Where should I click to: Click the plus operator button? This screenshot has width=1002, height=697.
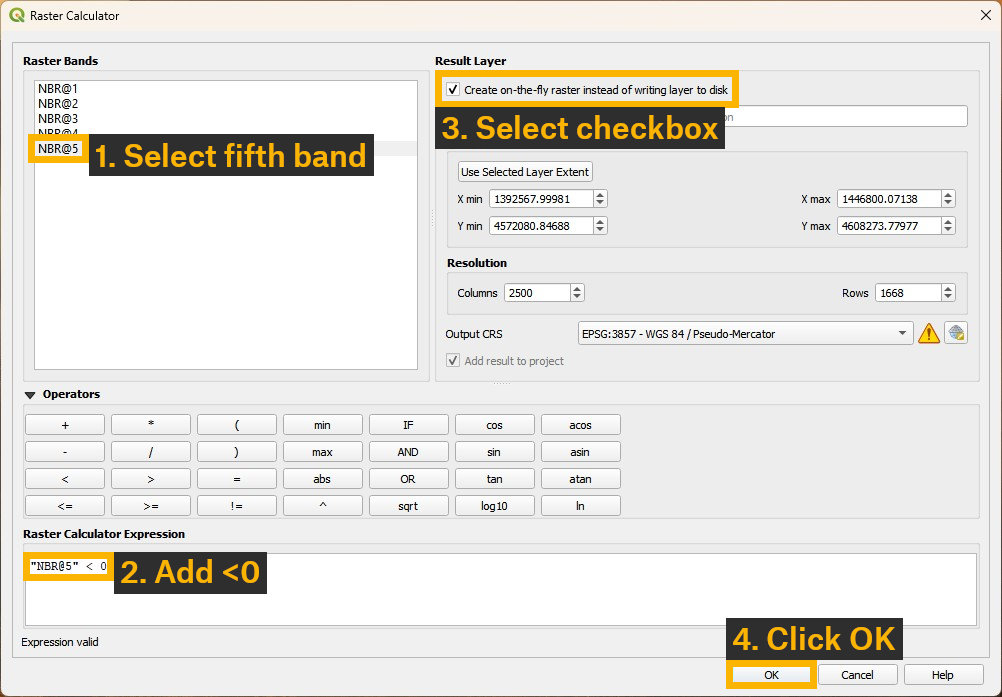pyautogui.click(x=65, y=425)
